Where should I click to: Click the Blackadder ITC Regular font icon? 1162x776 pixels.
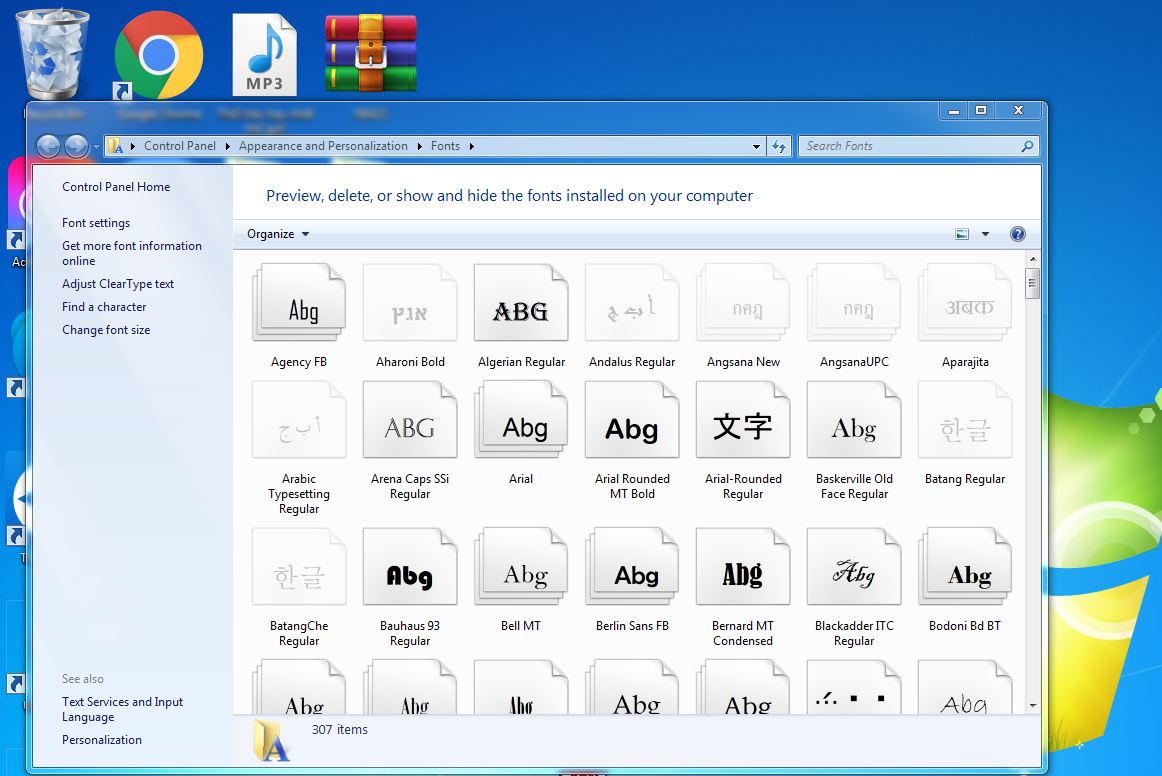854,569
